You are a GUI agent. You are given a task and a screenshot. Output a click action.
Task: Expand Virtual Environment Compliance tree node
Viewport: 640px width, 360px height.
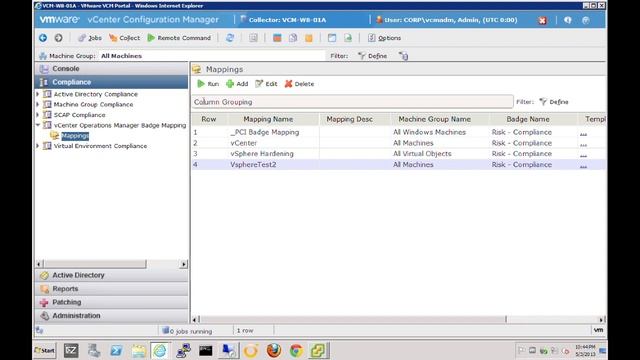pos(38,146)
